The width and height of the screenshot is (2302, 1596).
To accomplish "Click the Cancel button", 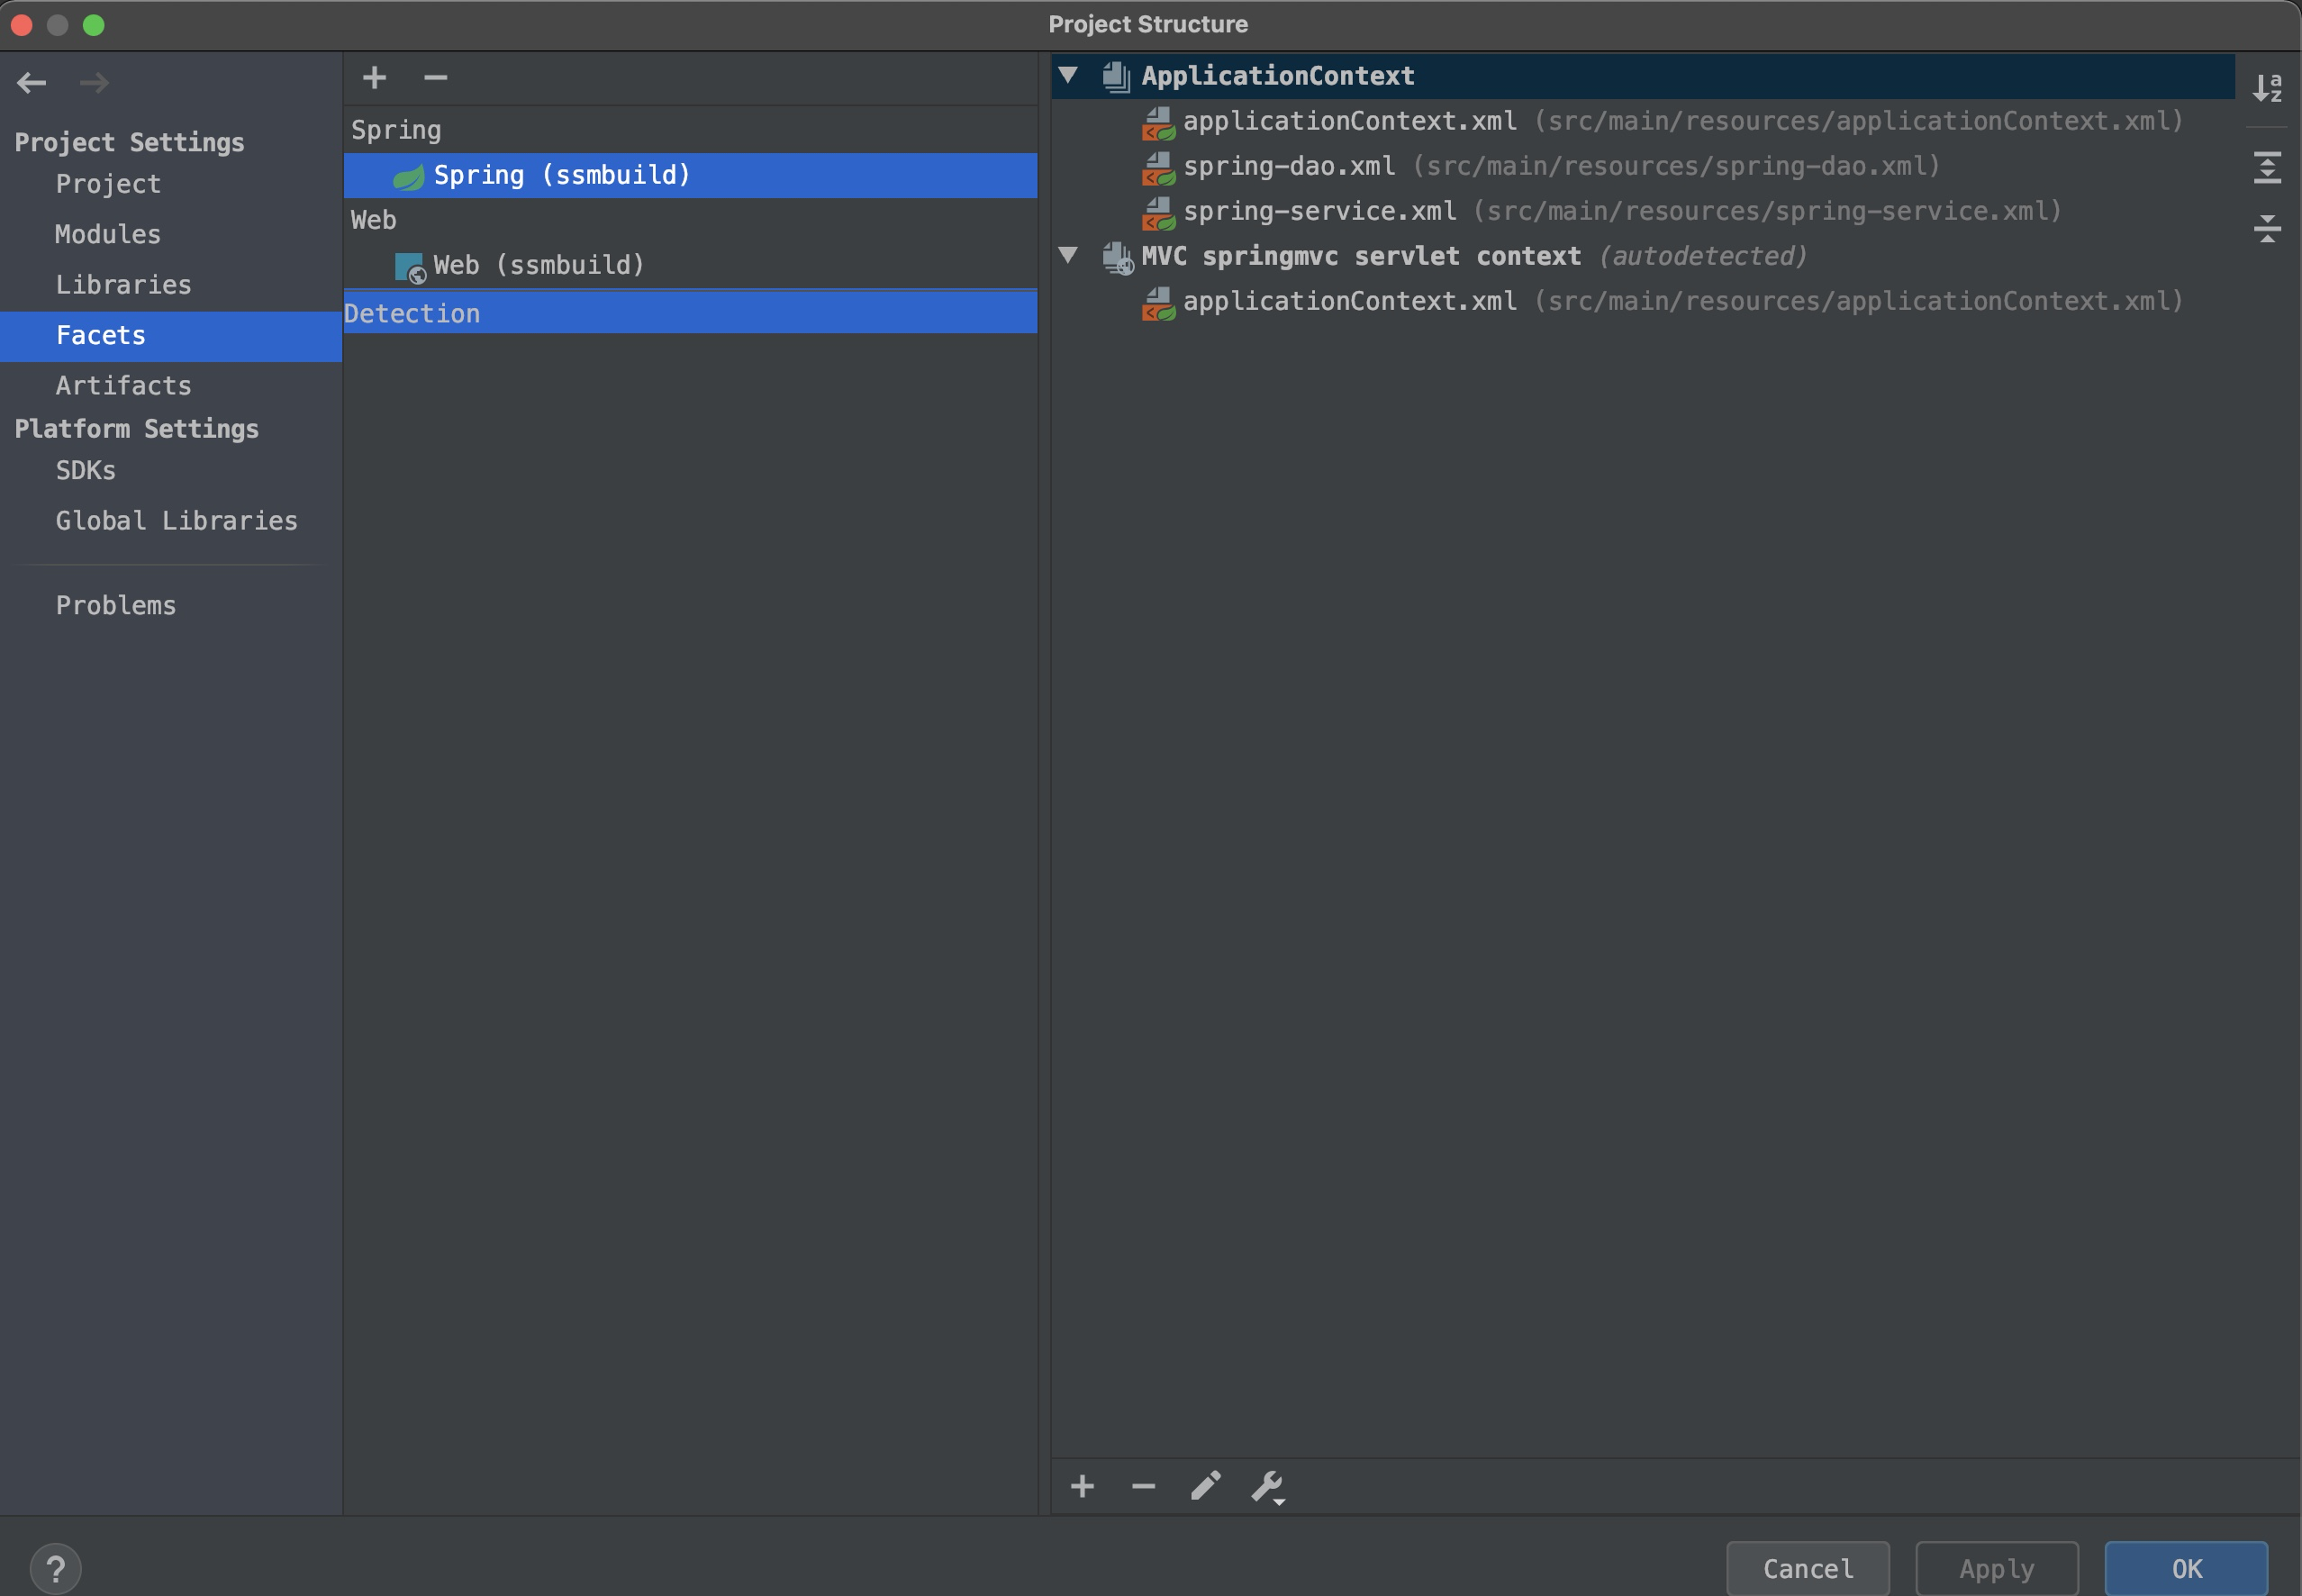I will tap(1807, 1567).
